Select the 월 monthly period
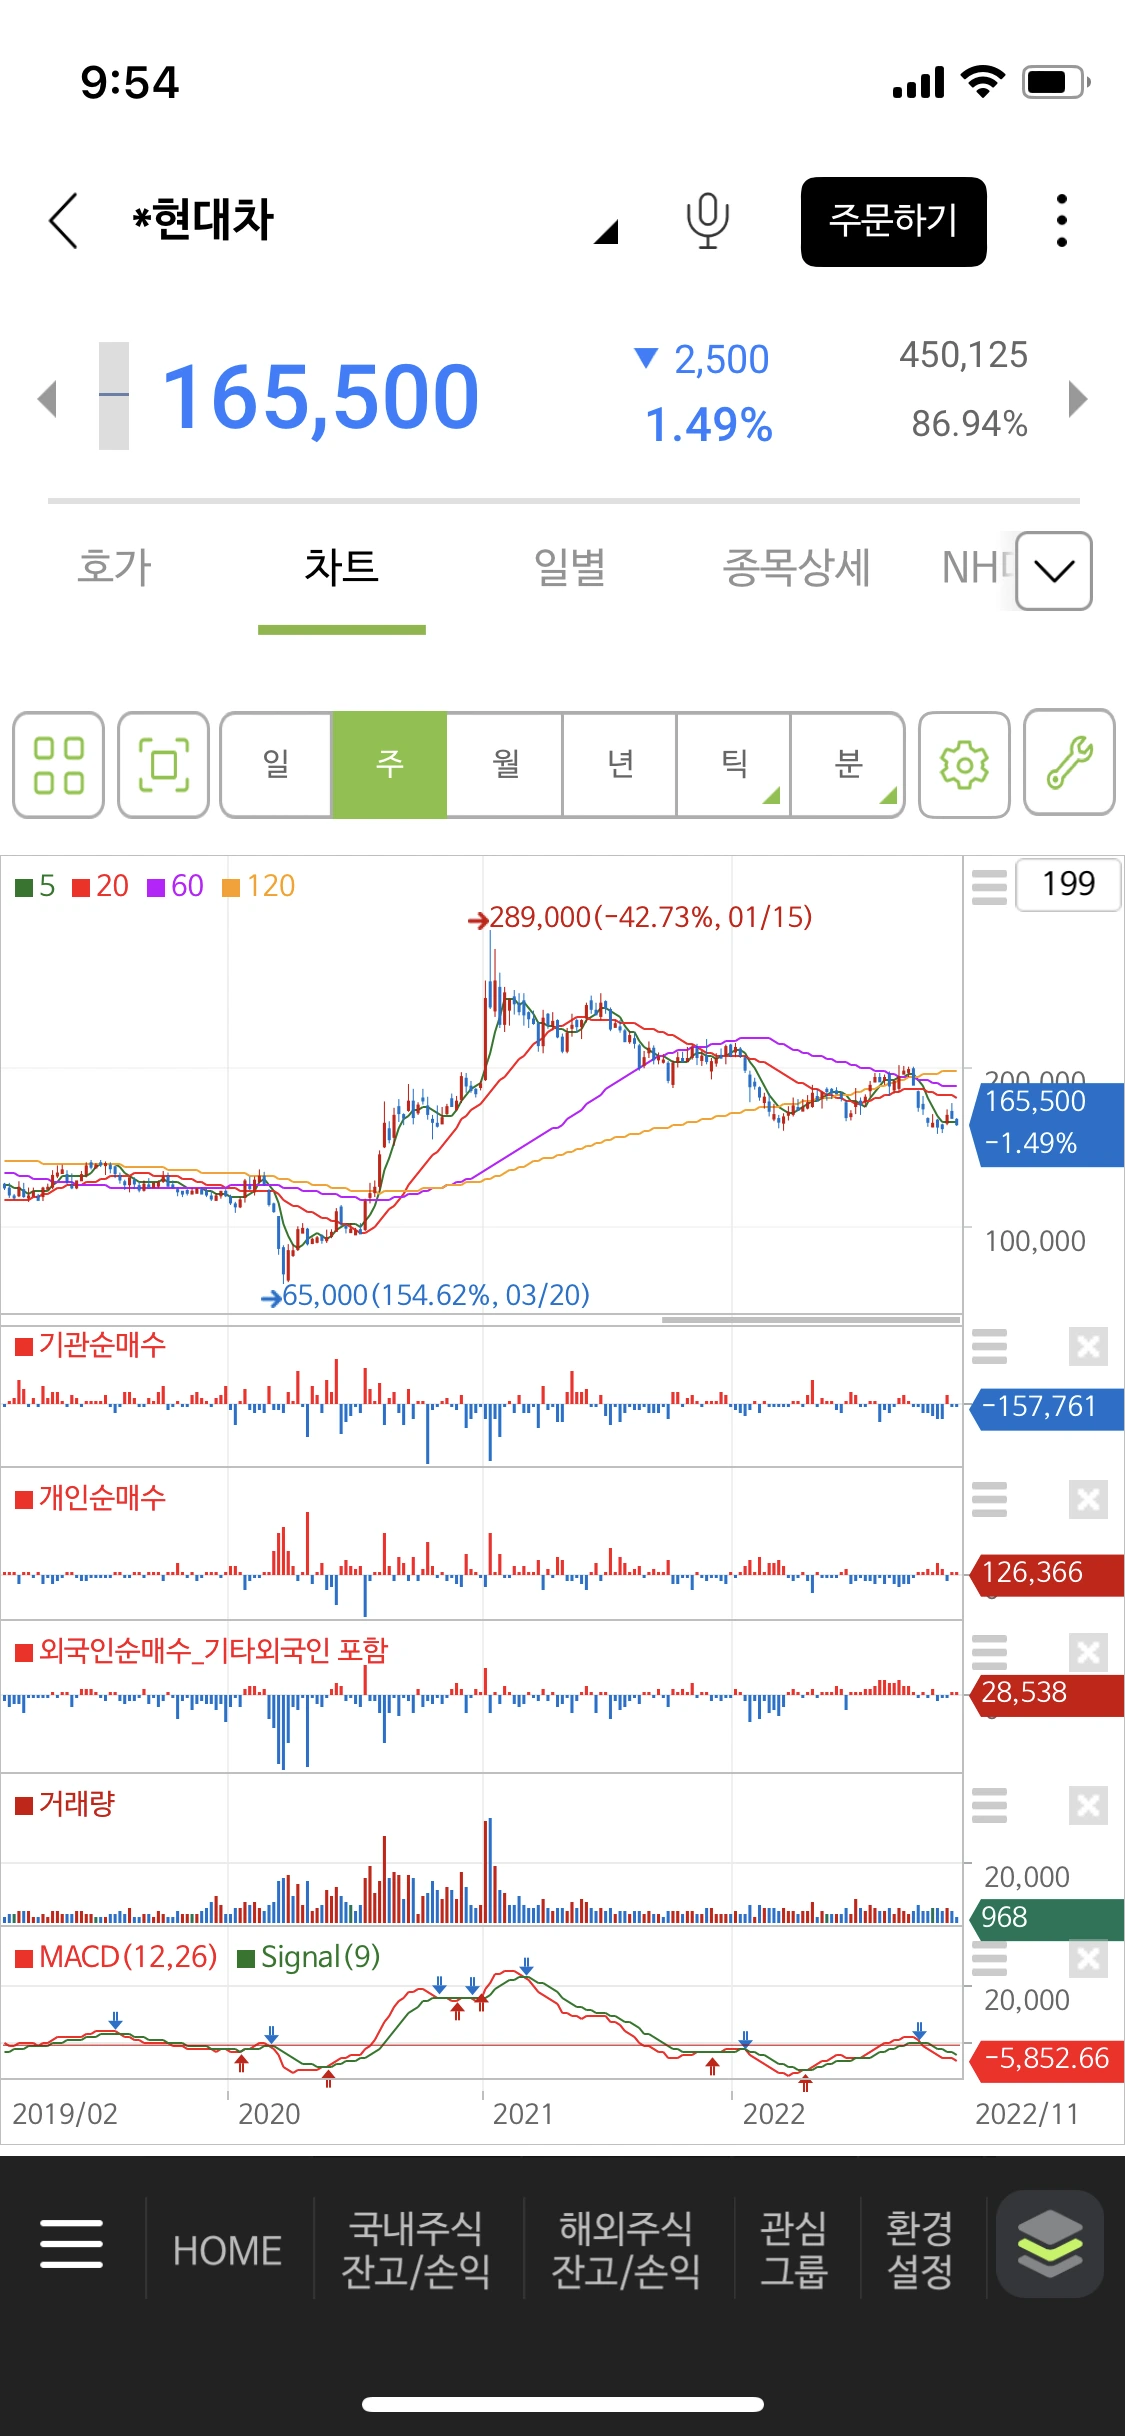1125x2436 pixels. click(505, 765)
